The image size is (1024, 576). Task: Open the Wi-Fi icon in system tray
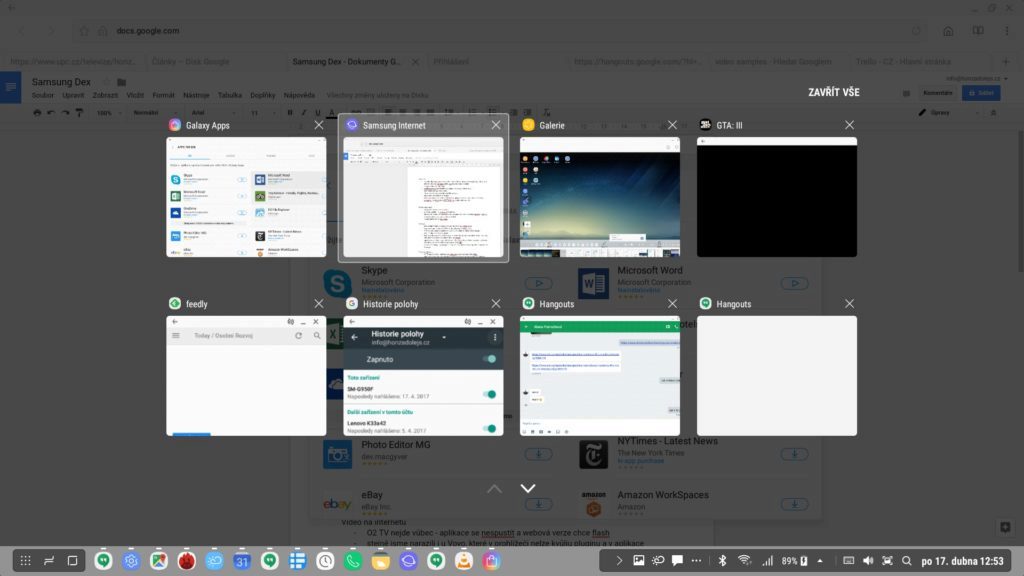pyautogui.click(x=744, y=560)
